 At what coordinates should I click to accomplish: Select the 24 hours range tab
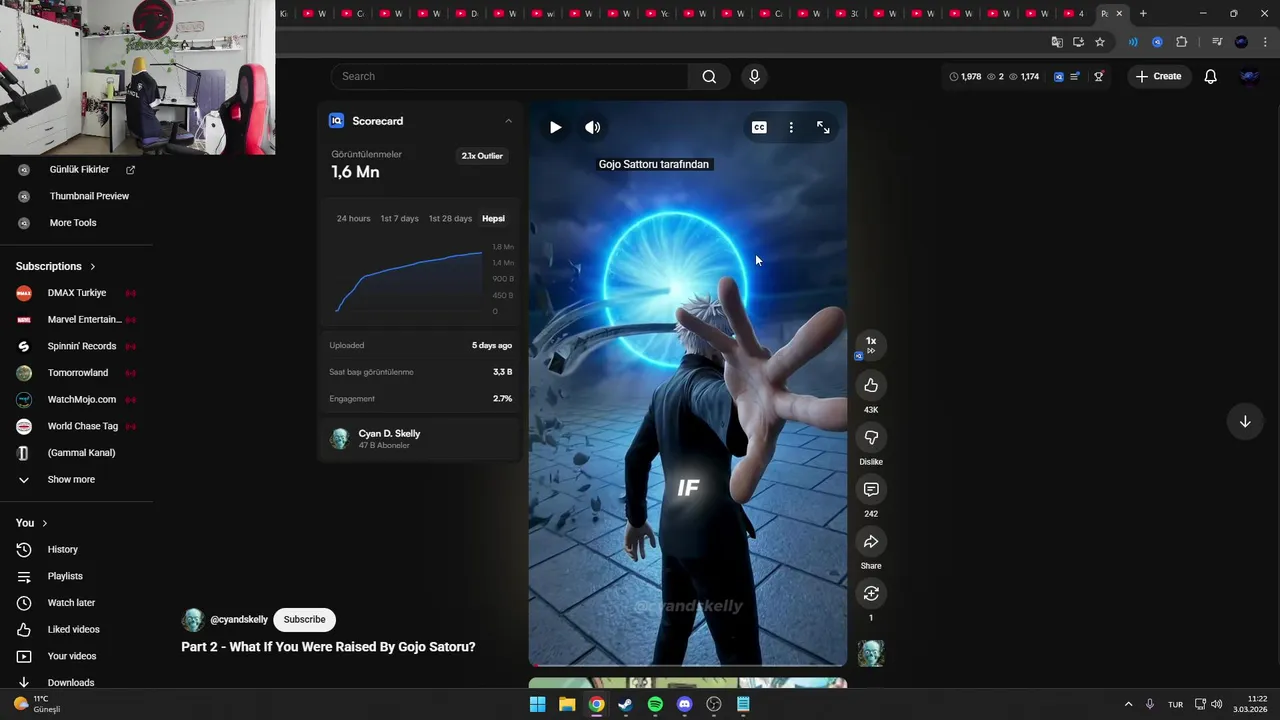pyautogui.click(x=353, y=218)
